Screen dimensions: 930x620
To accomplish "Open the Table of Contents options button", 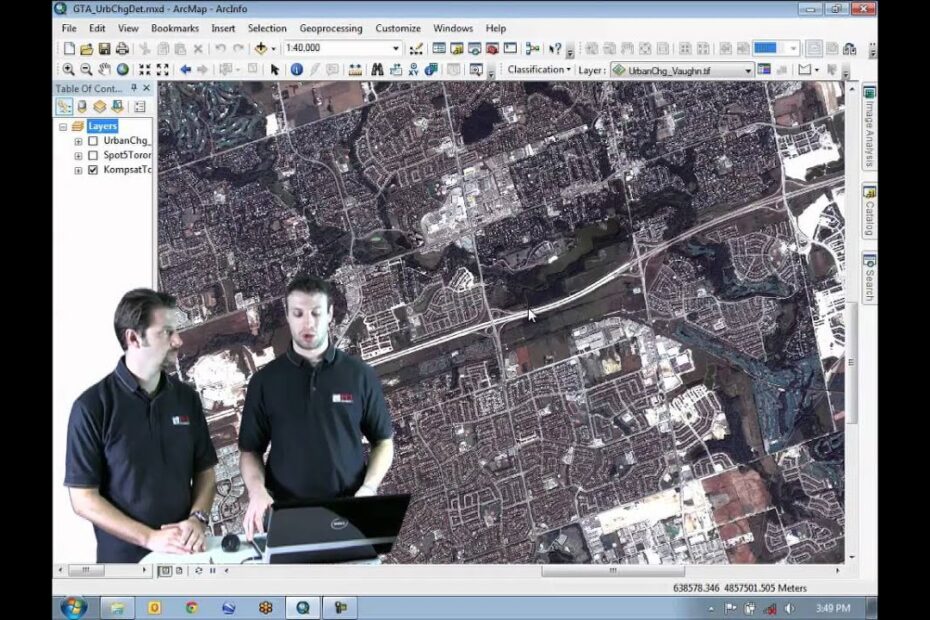I will point(140,107).
